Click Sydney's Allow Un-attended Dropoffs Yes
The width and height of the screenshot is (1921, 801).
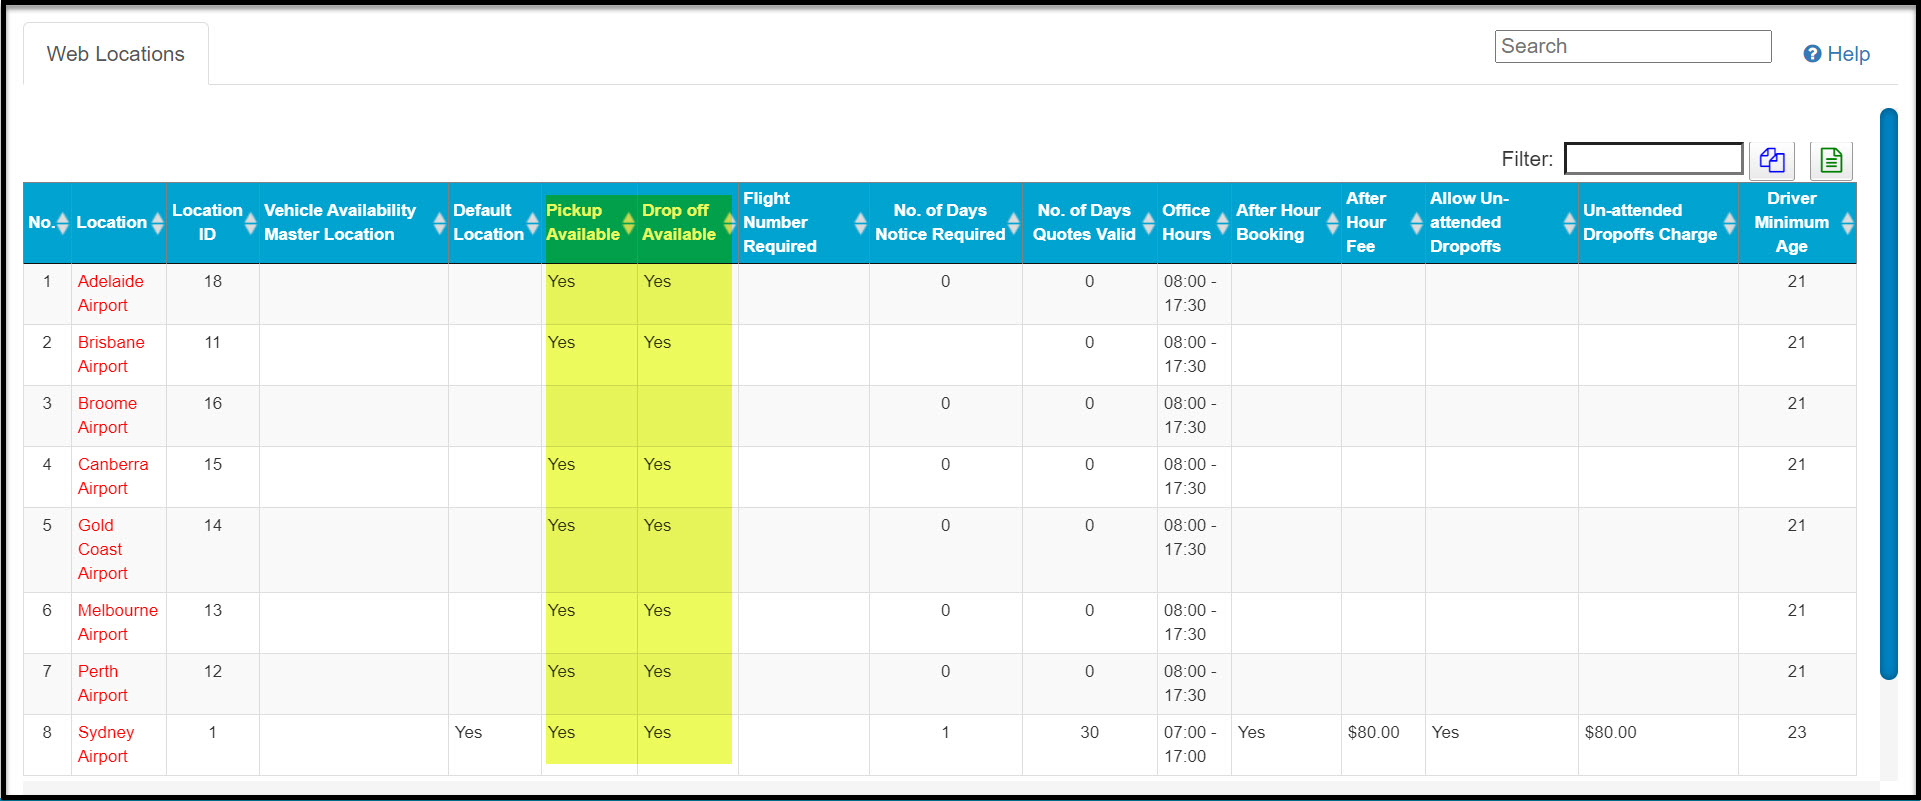click(1445, 733)
